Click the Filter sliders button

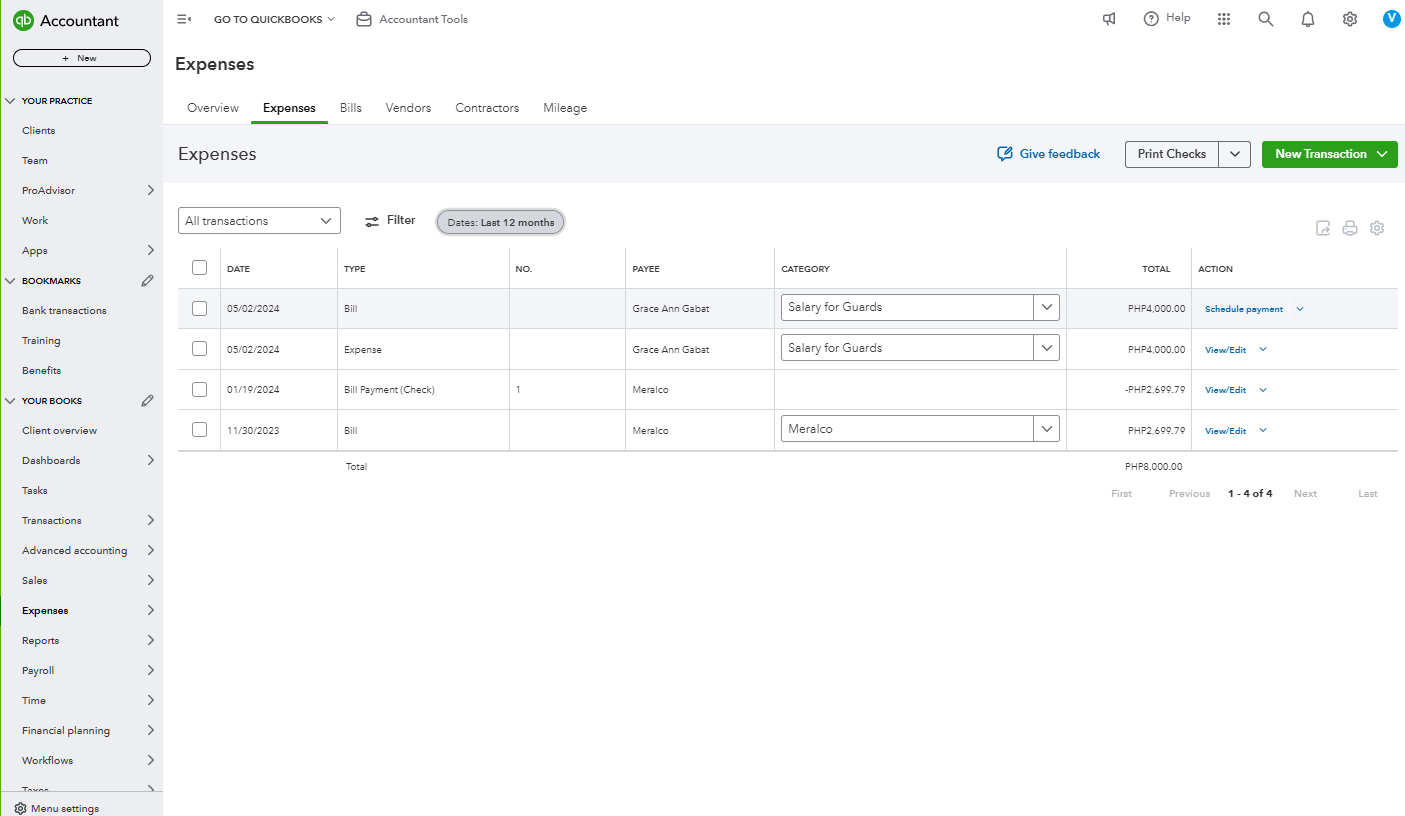(390, 220)
